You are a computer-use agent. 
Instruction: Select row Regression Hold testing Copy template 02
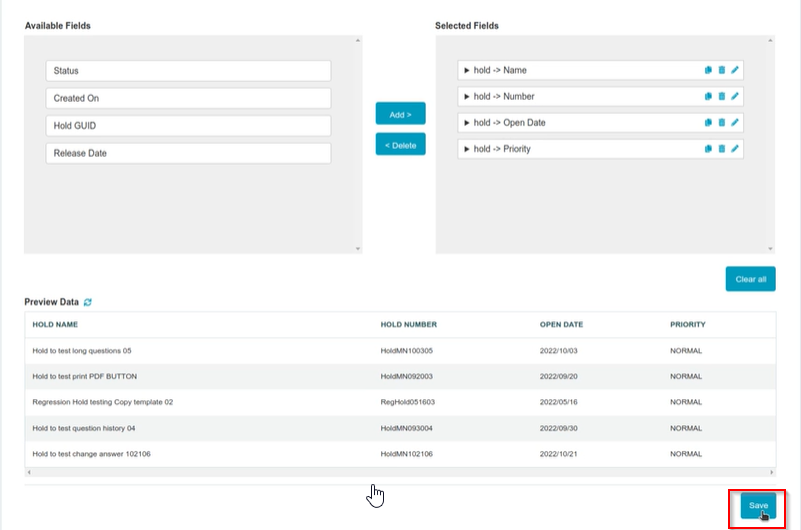(x=400, y=402)
